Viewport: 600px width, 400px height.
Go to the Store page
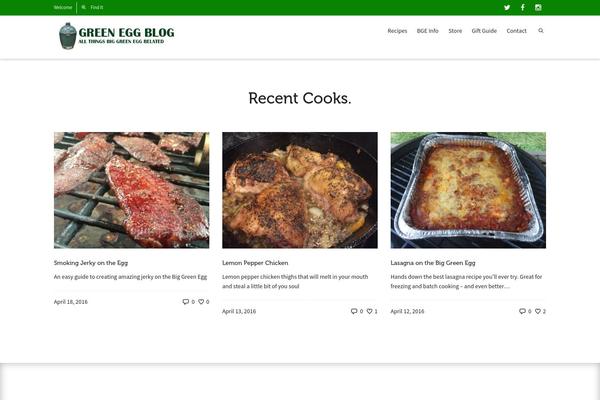click(455, 31)
